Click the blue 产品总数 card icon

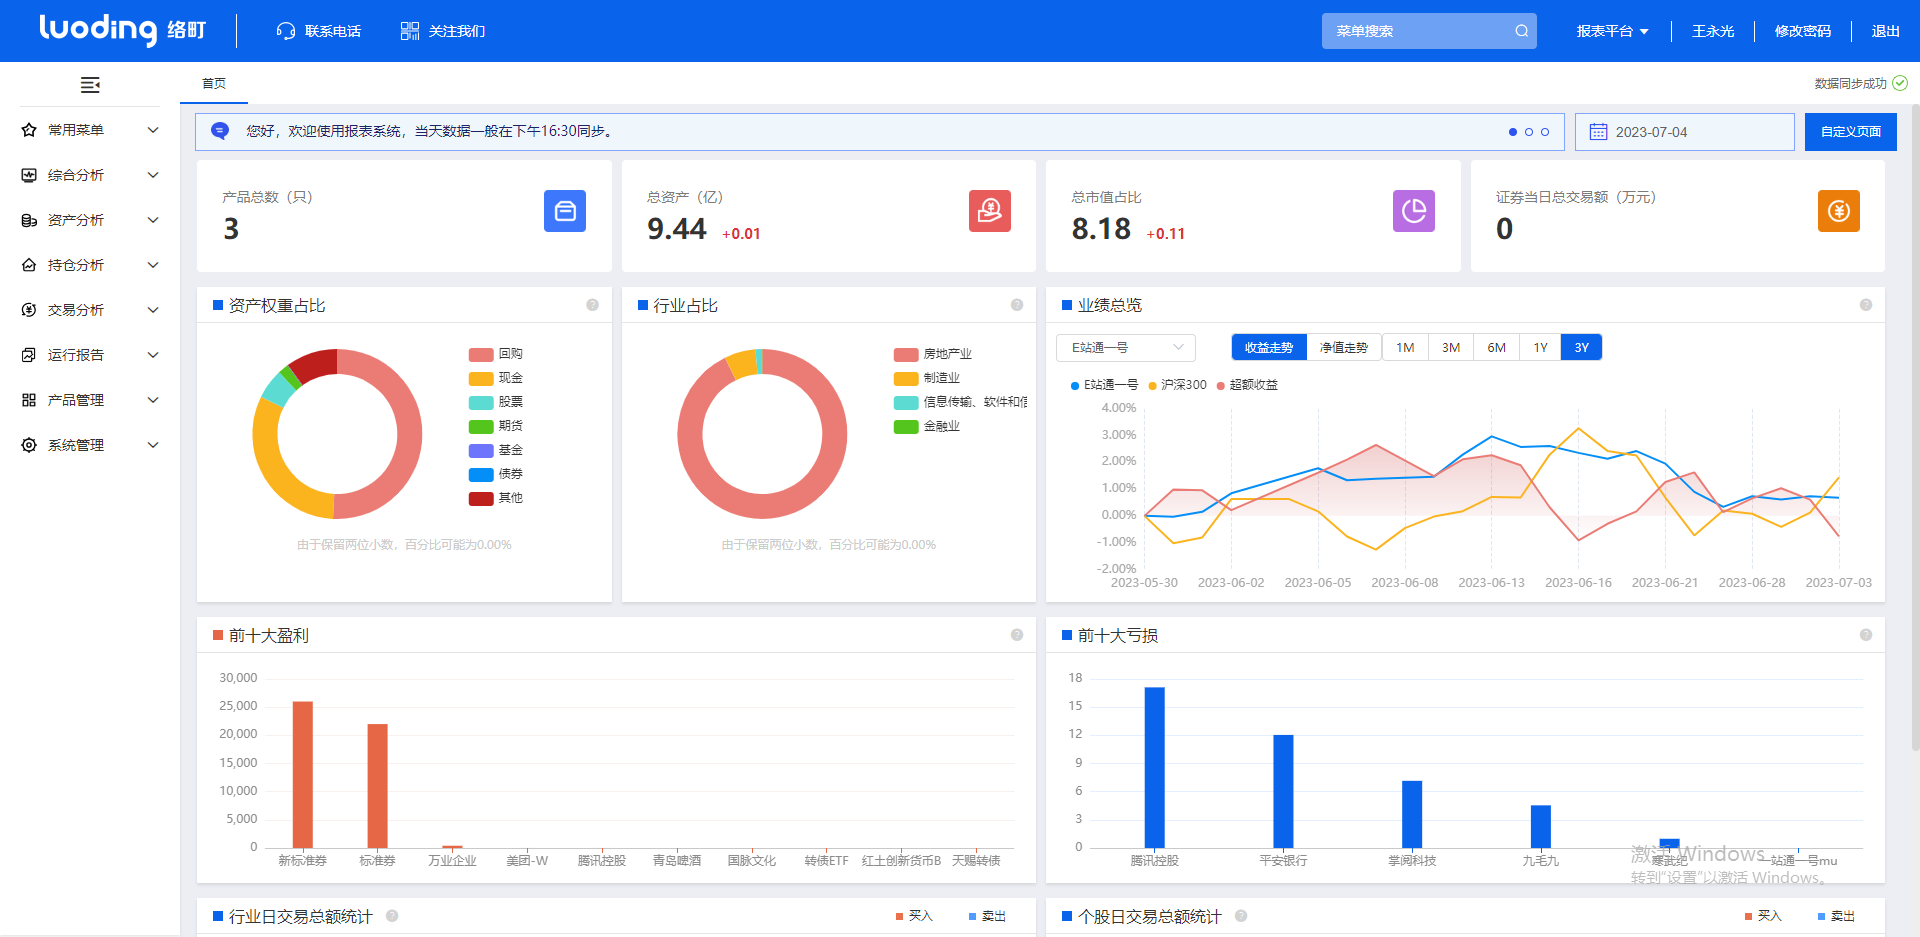tap(565, 211)
